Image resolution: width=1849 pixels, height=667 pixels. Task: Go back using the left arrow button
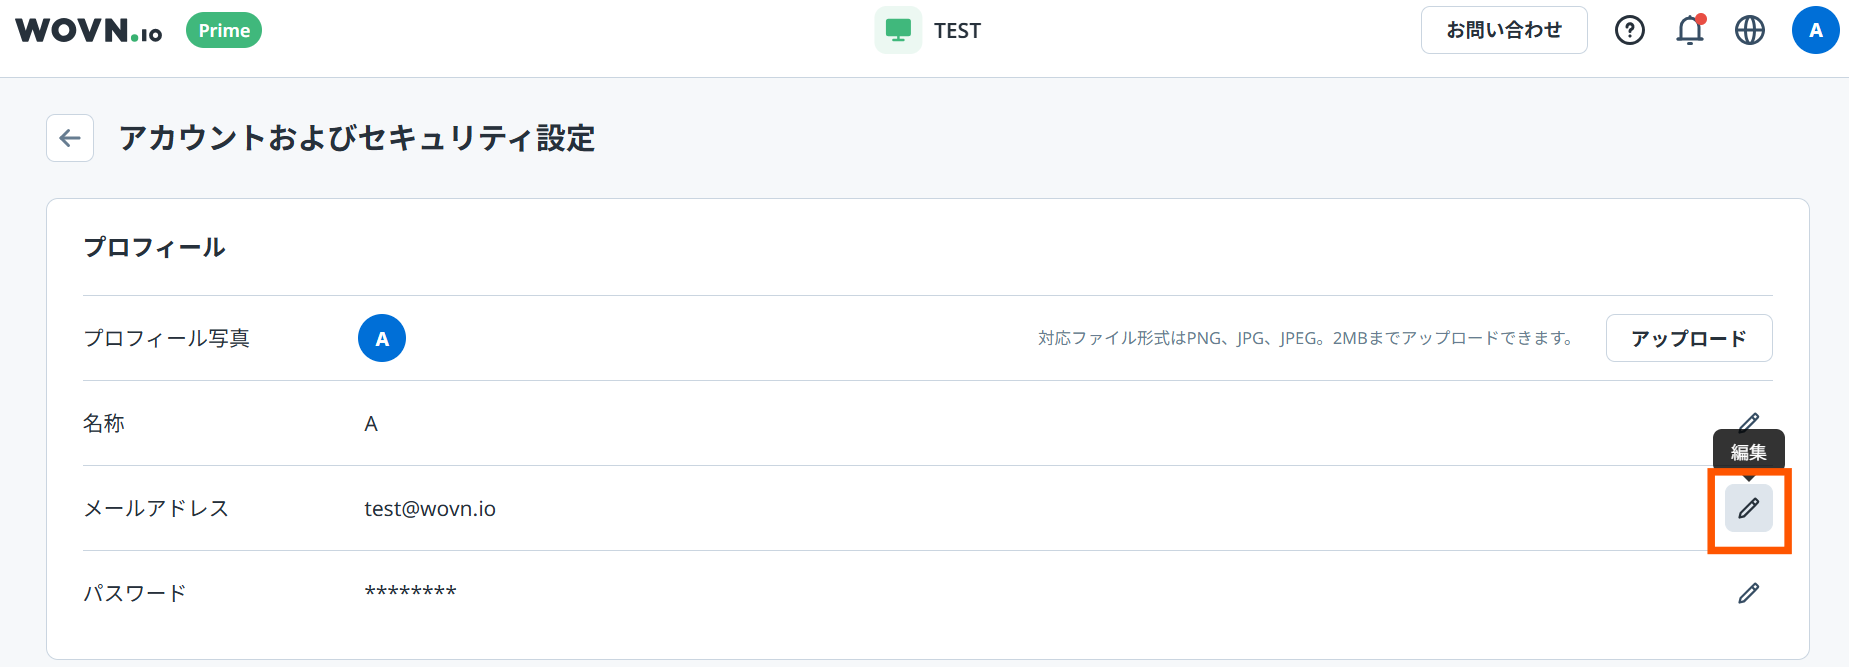[x=70, y=138]
